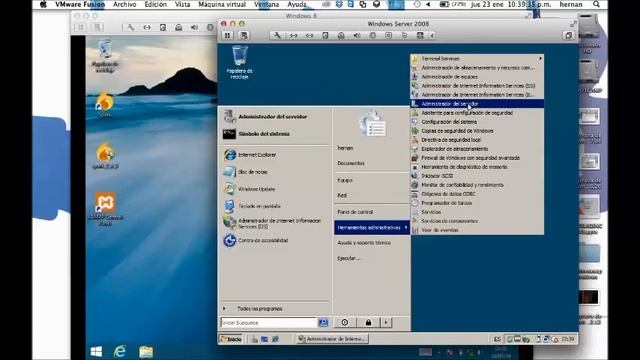
Task: Open Spotlight search in macOS menu bar
Action: [596, 4]
